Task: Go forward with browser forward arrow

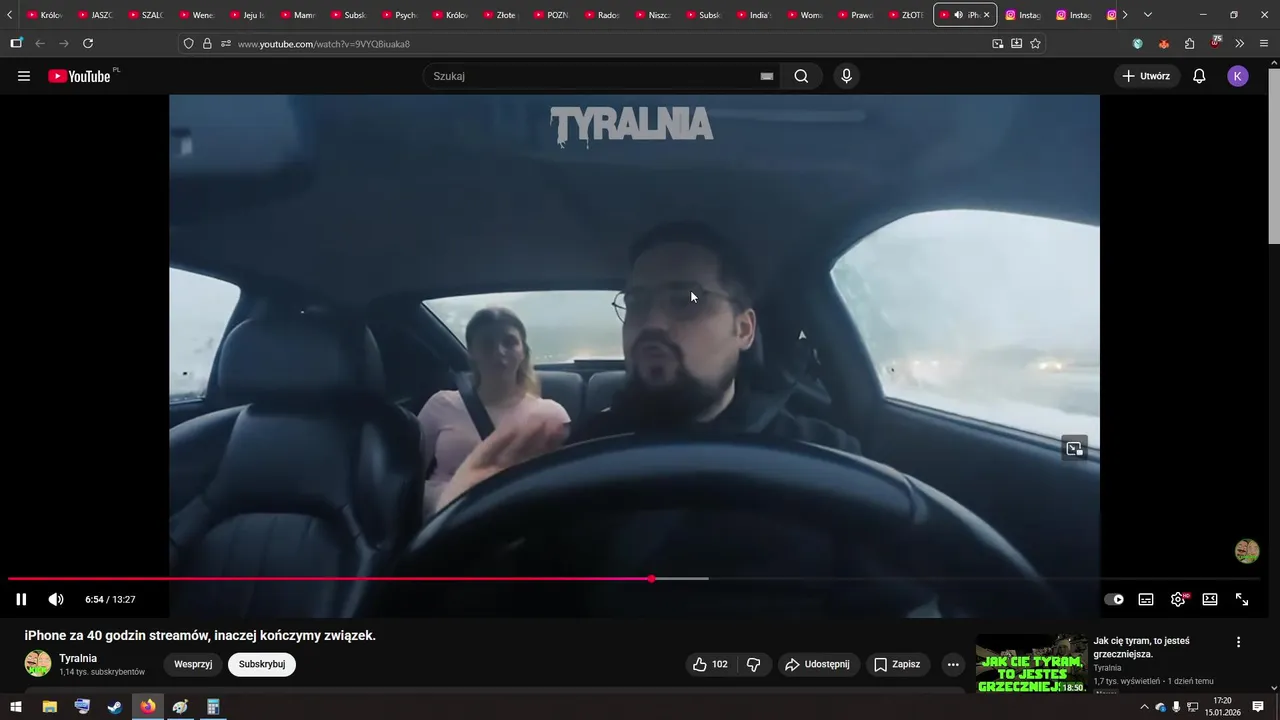Action: click(64, 44)
